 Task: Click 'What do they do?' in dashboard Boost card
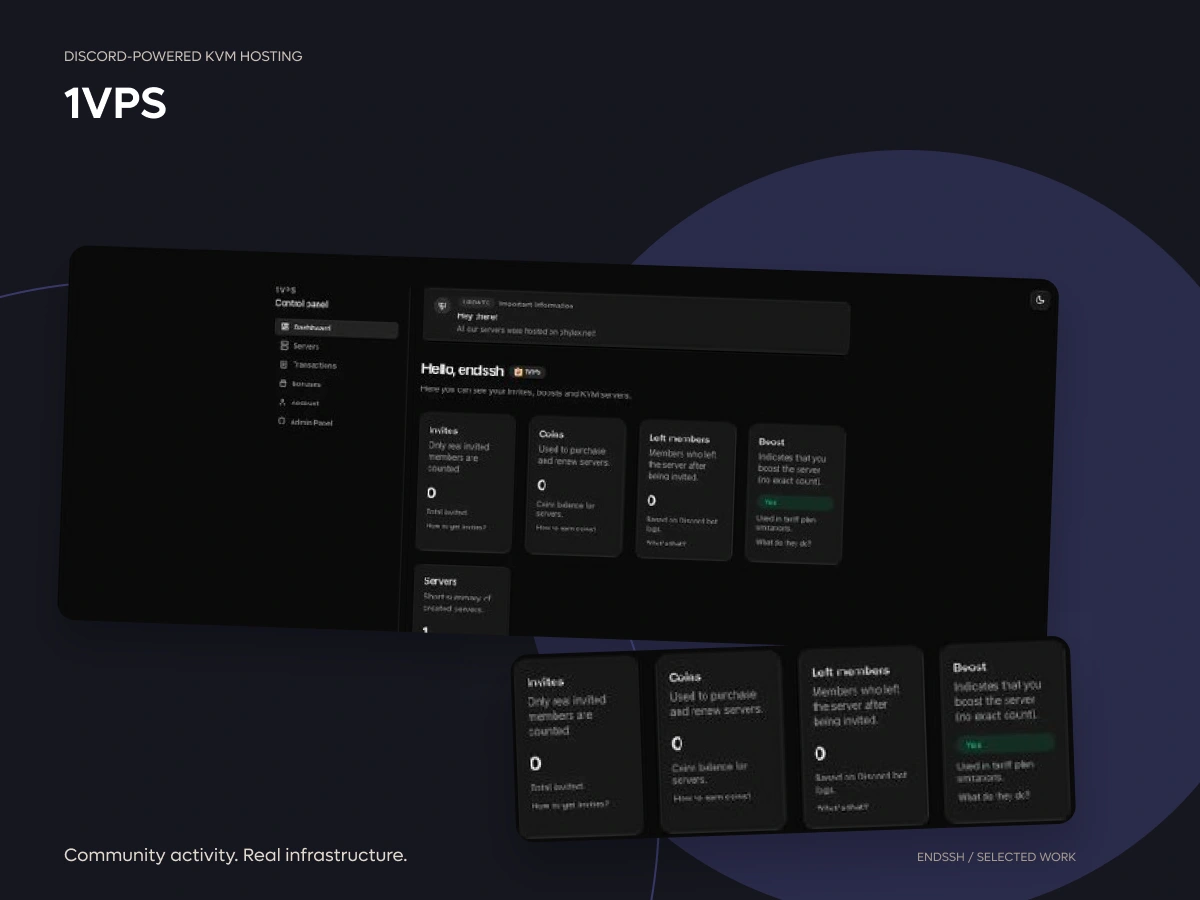[x=783, y=542]
